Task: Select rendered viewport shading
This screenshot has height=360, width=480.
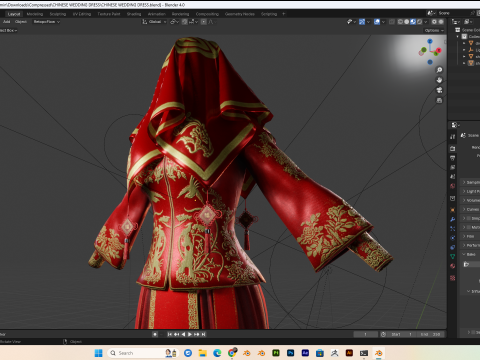Action: click(419, 22)
